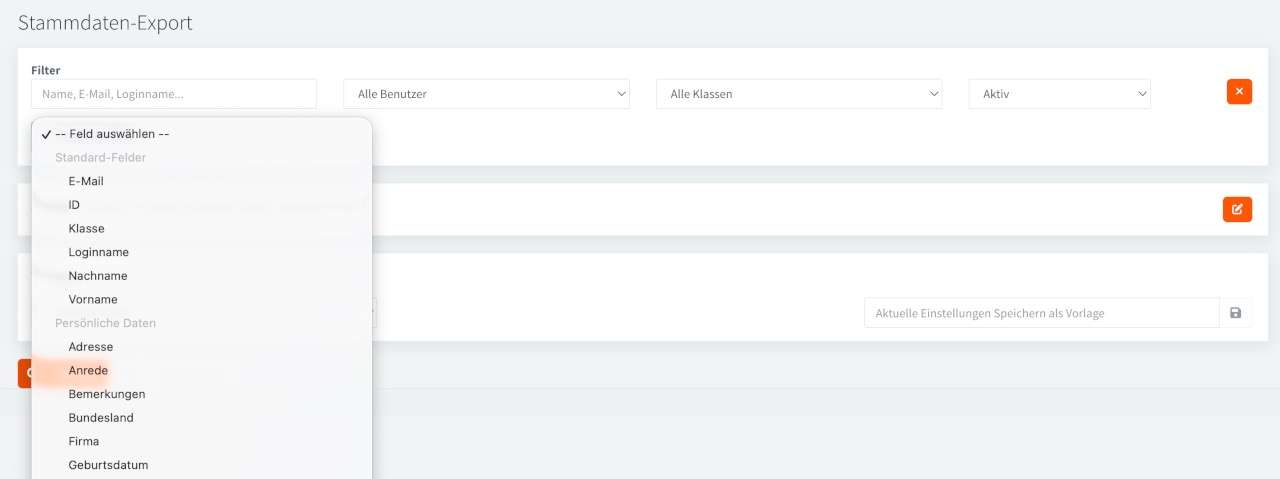Select Firma in the dropdown list
The image size is (1280, 479).
84,441
